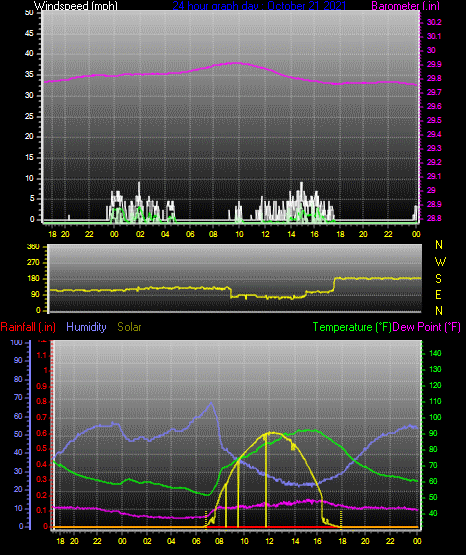The height and width of the screenshot is (555, 466).
Task: Click the "24 hour graph day : October 21 2021" title
Action: pyautogui.click(x=259, y=6)
